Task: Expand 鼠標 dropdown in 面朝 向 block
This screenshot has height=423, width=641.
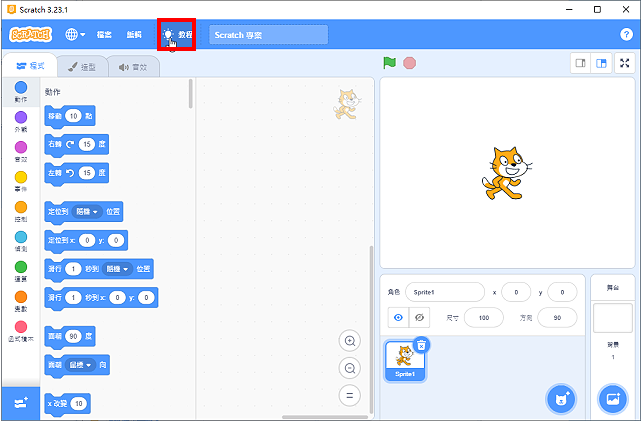Action: [80, 365]
